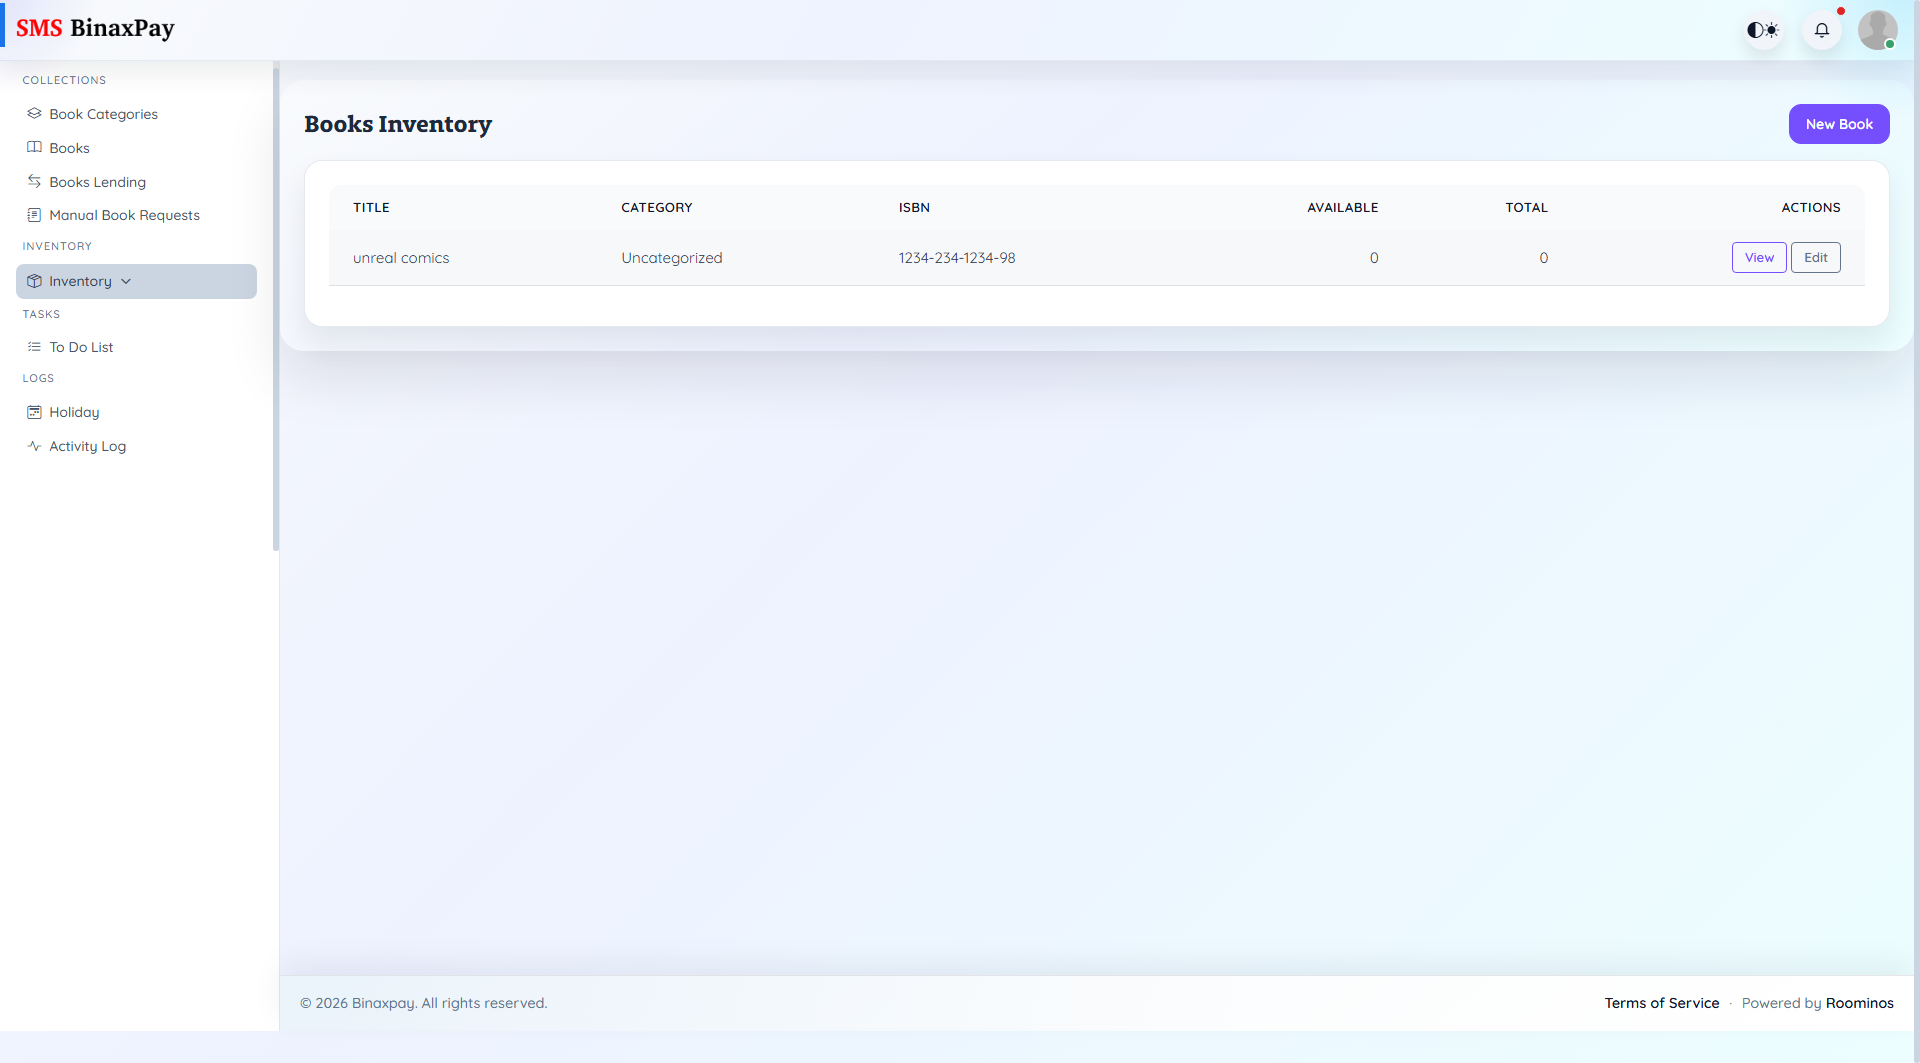Image resolution: width=1920 pixels, height=1063 pixels.
Task: Open the Terms of Service link
Action: [1661, 1003]
